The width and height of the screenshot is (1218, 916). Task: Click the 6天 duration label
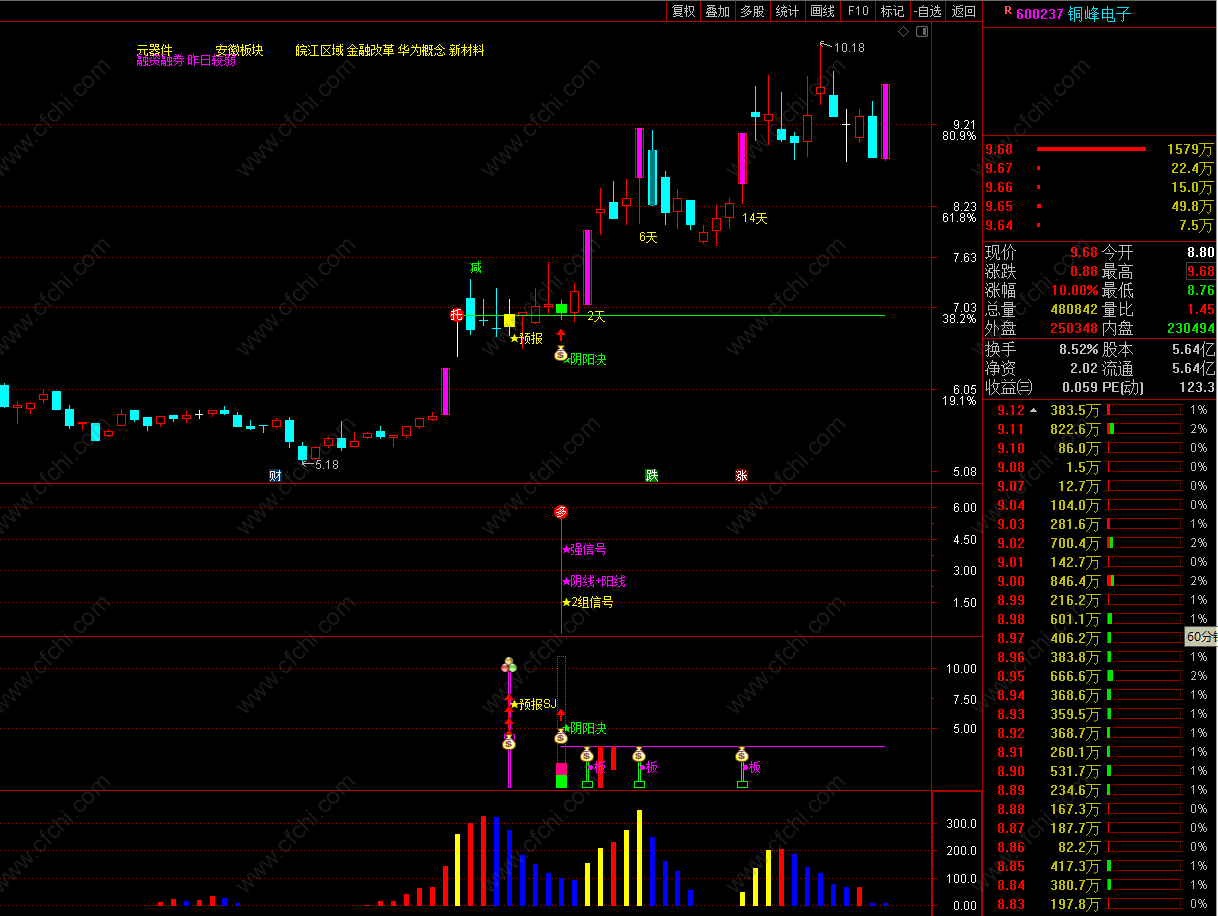click(x=649, y=238)
